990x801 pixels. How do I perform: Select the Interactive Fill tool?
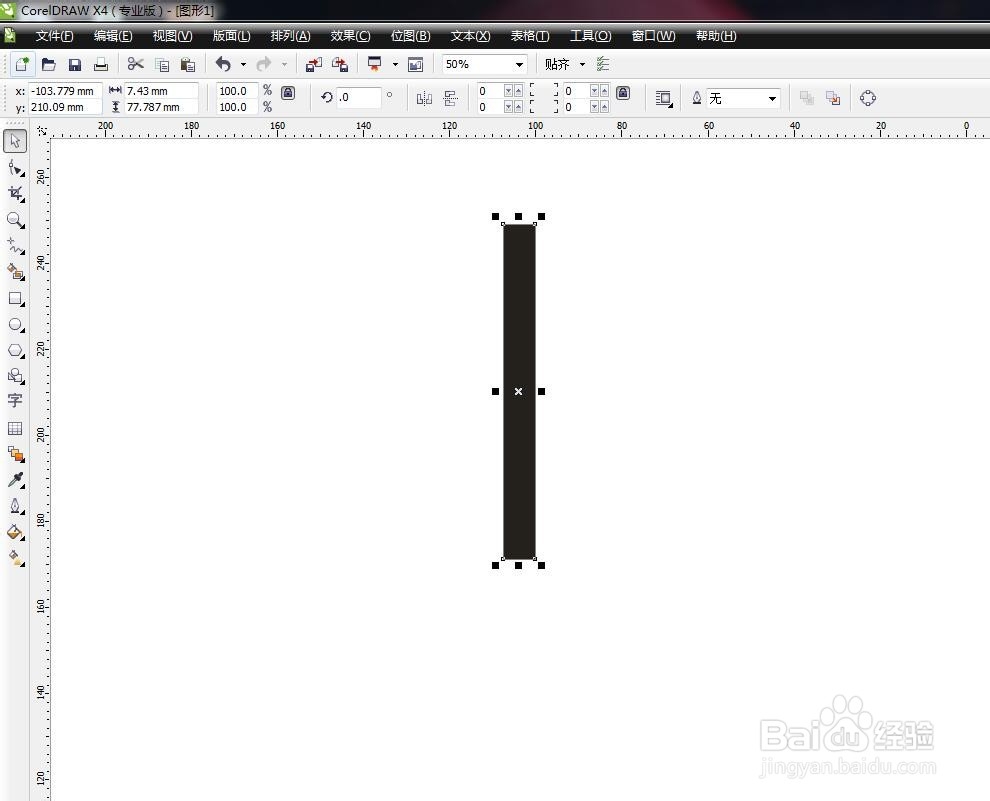[x=15, y=558]
